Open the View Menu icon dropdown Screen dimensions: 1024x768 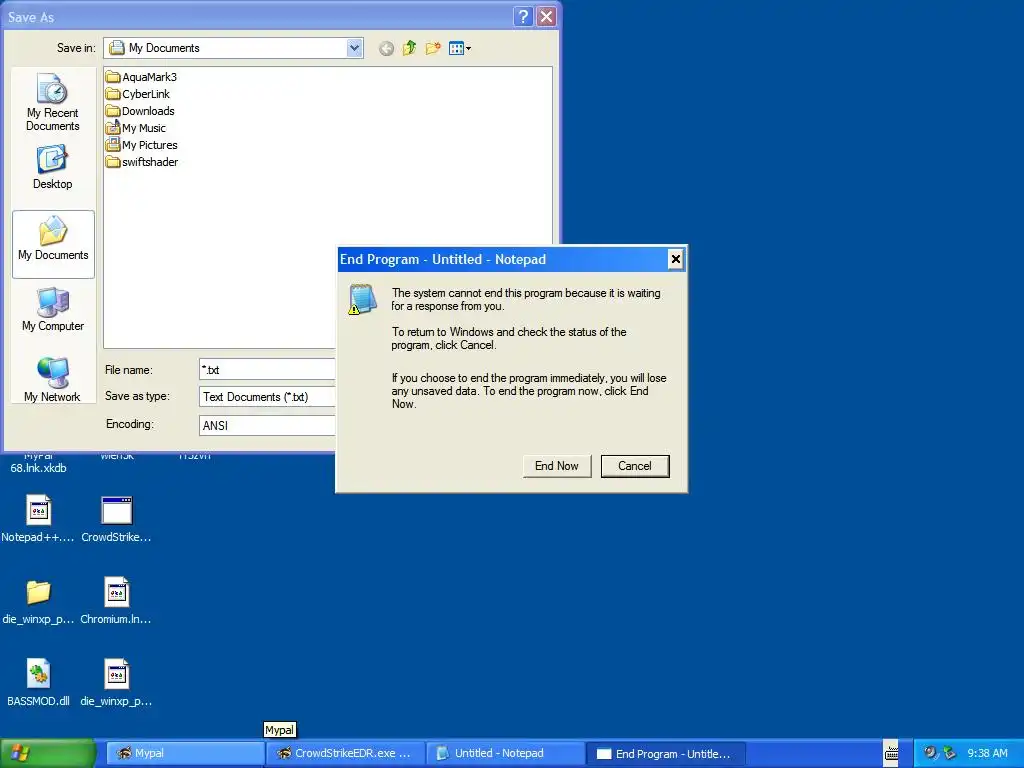pyautogui.click(x=460, y=48)
